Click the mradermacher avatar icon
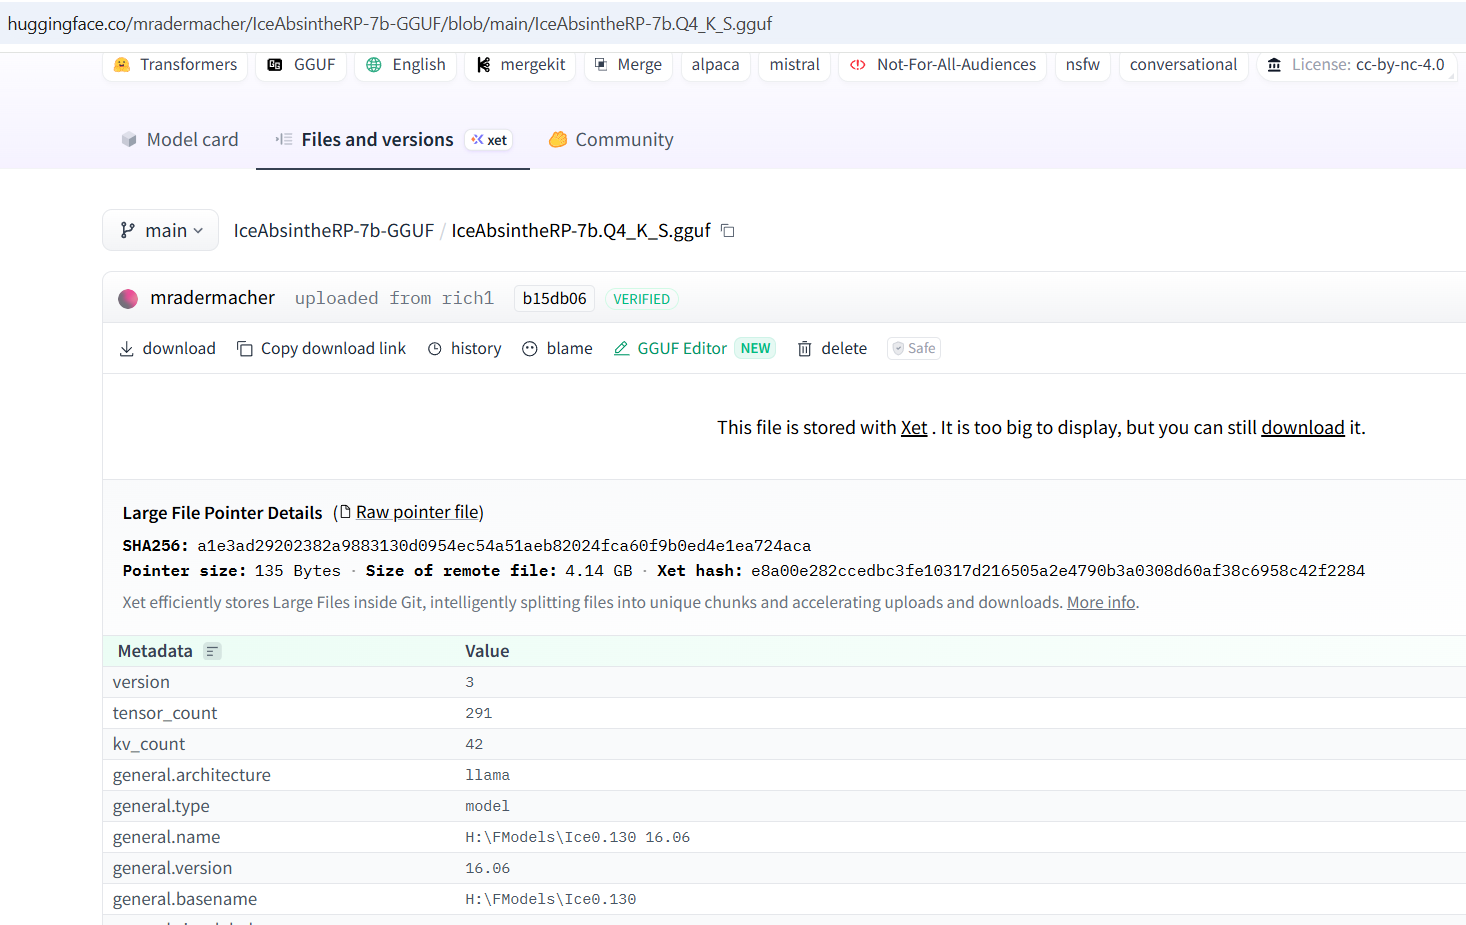Screen dimensions: 1466x925 point(128,298)
